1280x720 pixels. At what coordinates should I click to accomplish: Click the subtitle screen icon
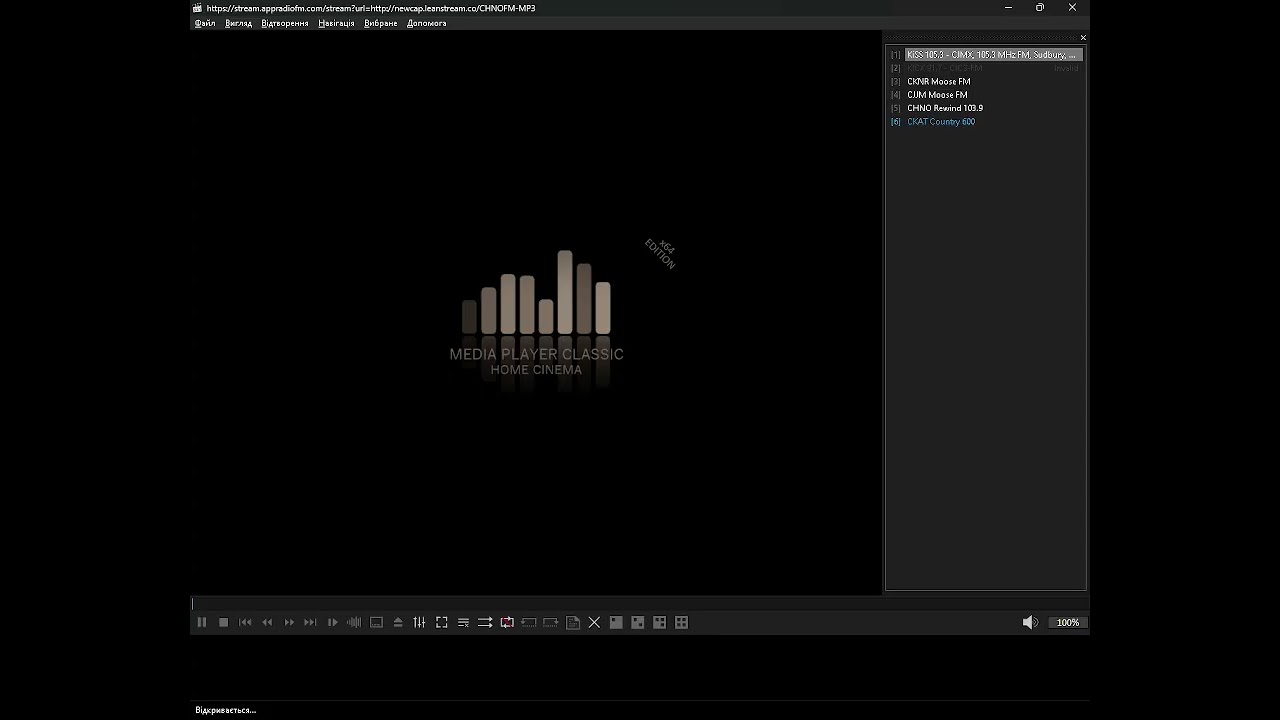(376, 622)
